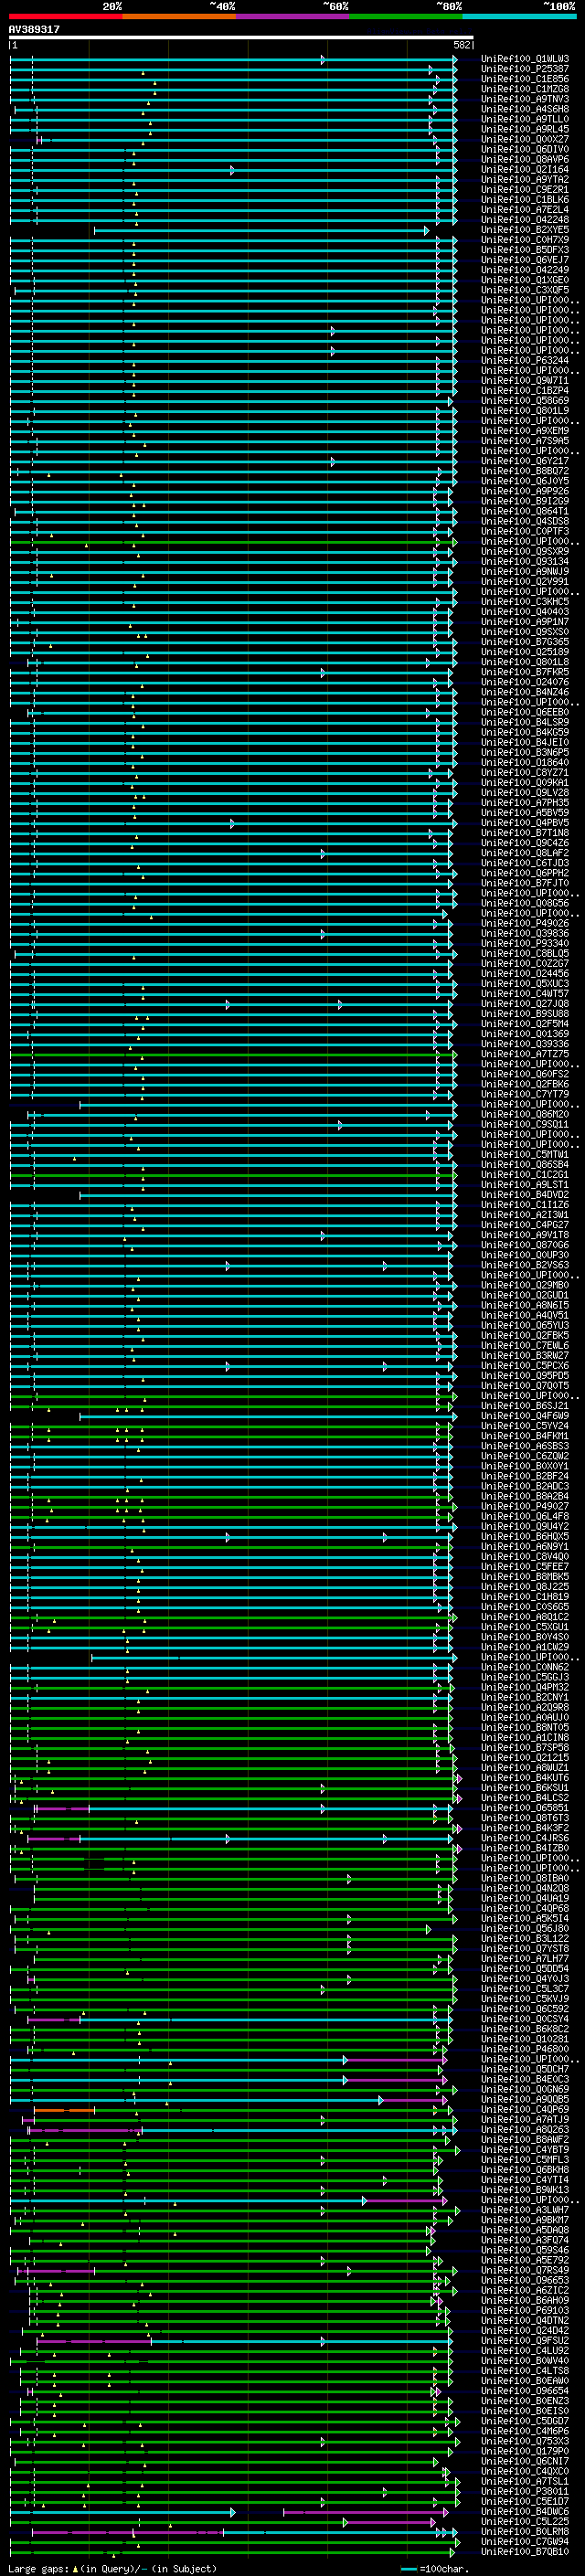Screen dimensions: 585x2576
Task: Select the UniRef100_C0H7X9 label
Action: (x=525, y=240)
